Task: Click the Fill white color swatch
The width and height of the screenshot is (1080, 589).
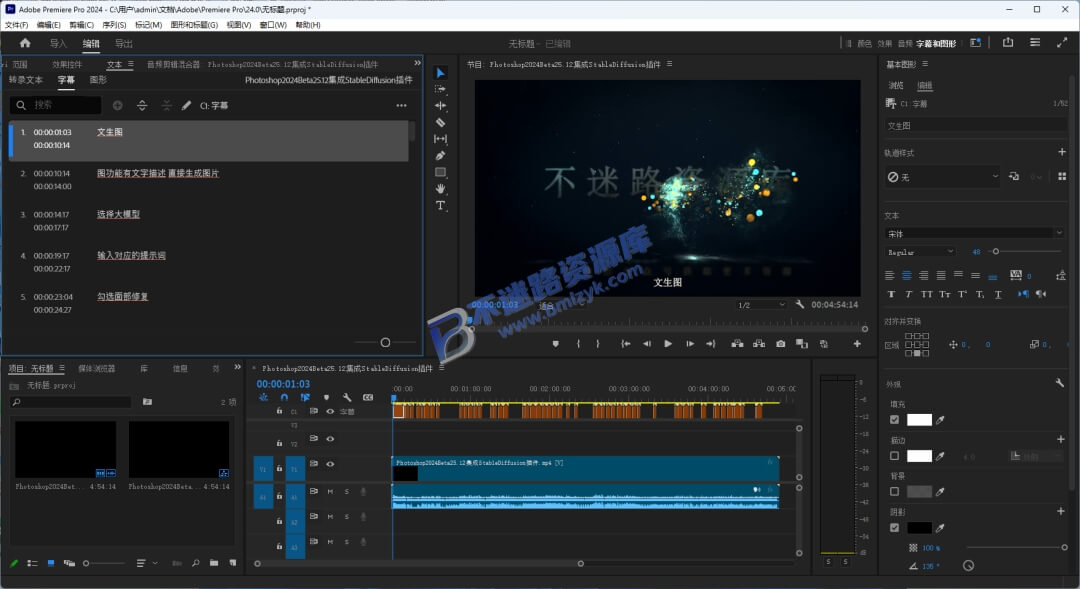Action: pos(919,420)
